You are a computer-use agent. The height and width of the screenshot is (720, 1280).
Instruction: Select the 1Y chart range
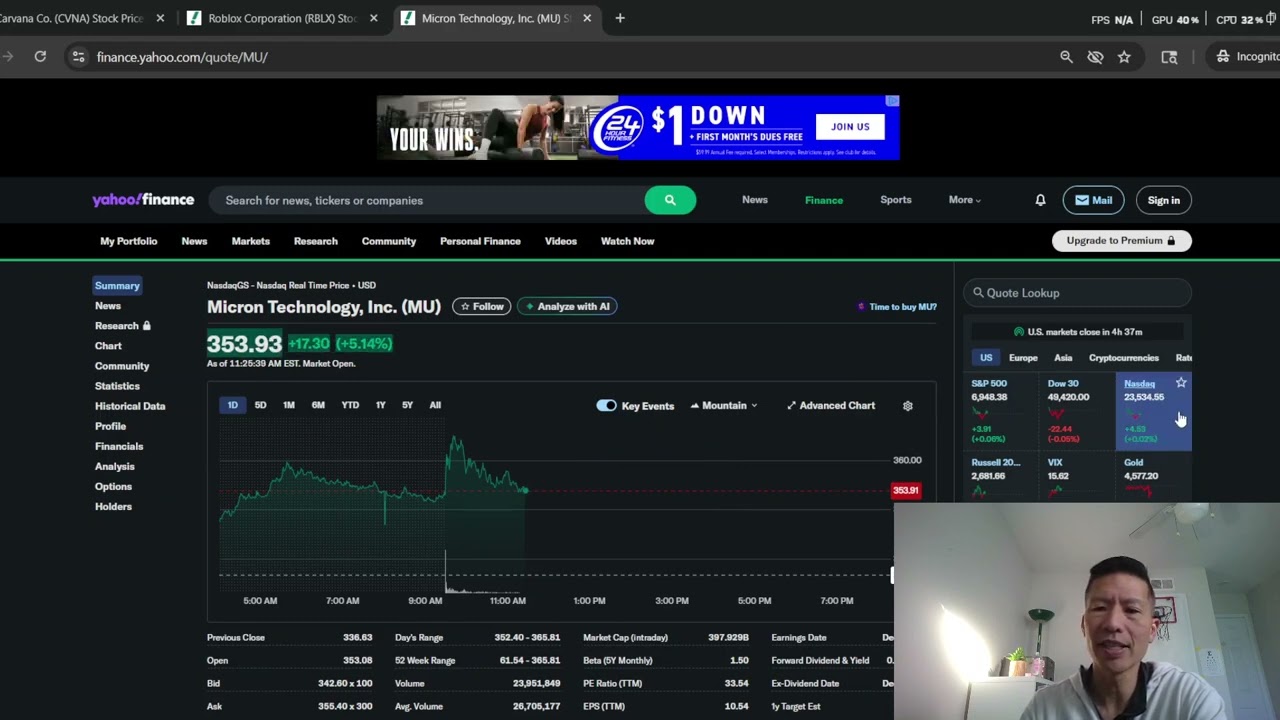tap(380, 405)
